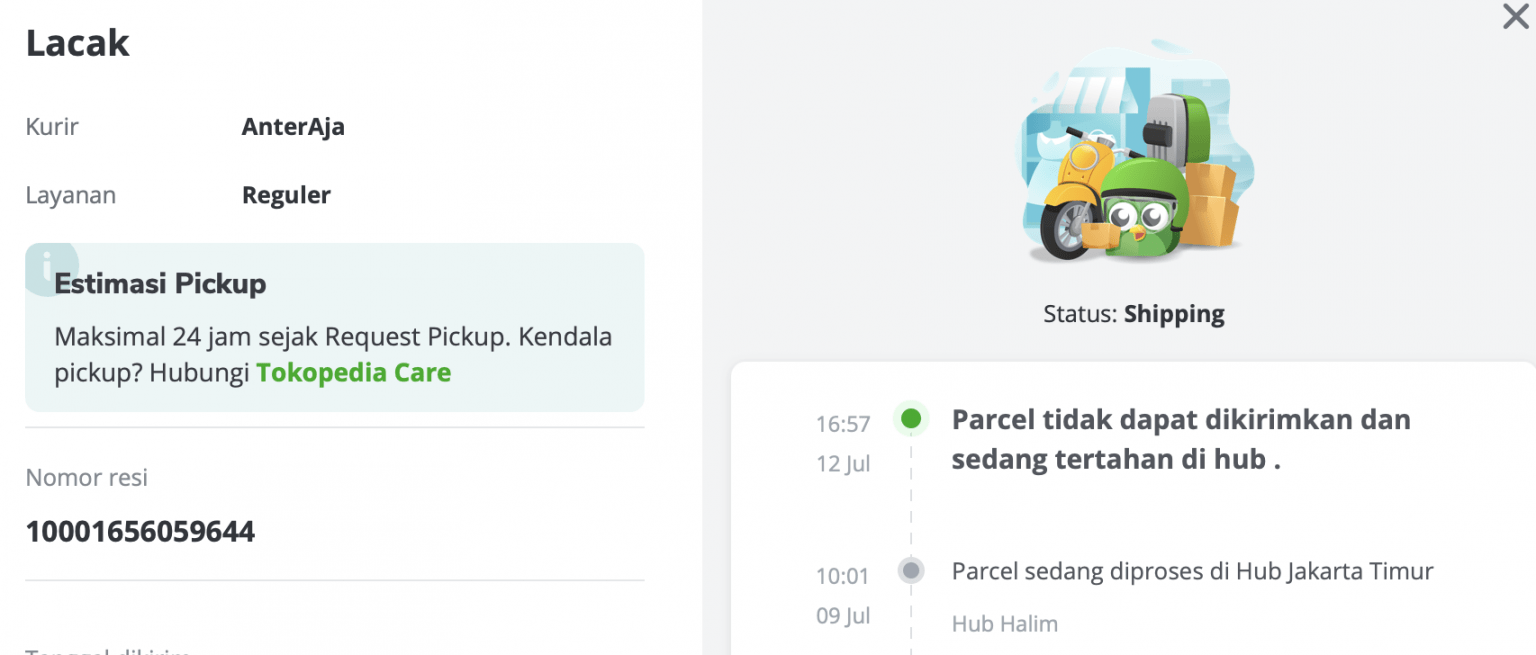Click the 'Parcel sedang diproses di Hub Jakarta Timur' entry

point(1192,571)
